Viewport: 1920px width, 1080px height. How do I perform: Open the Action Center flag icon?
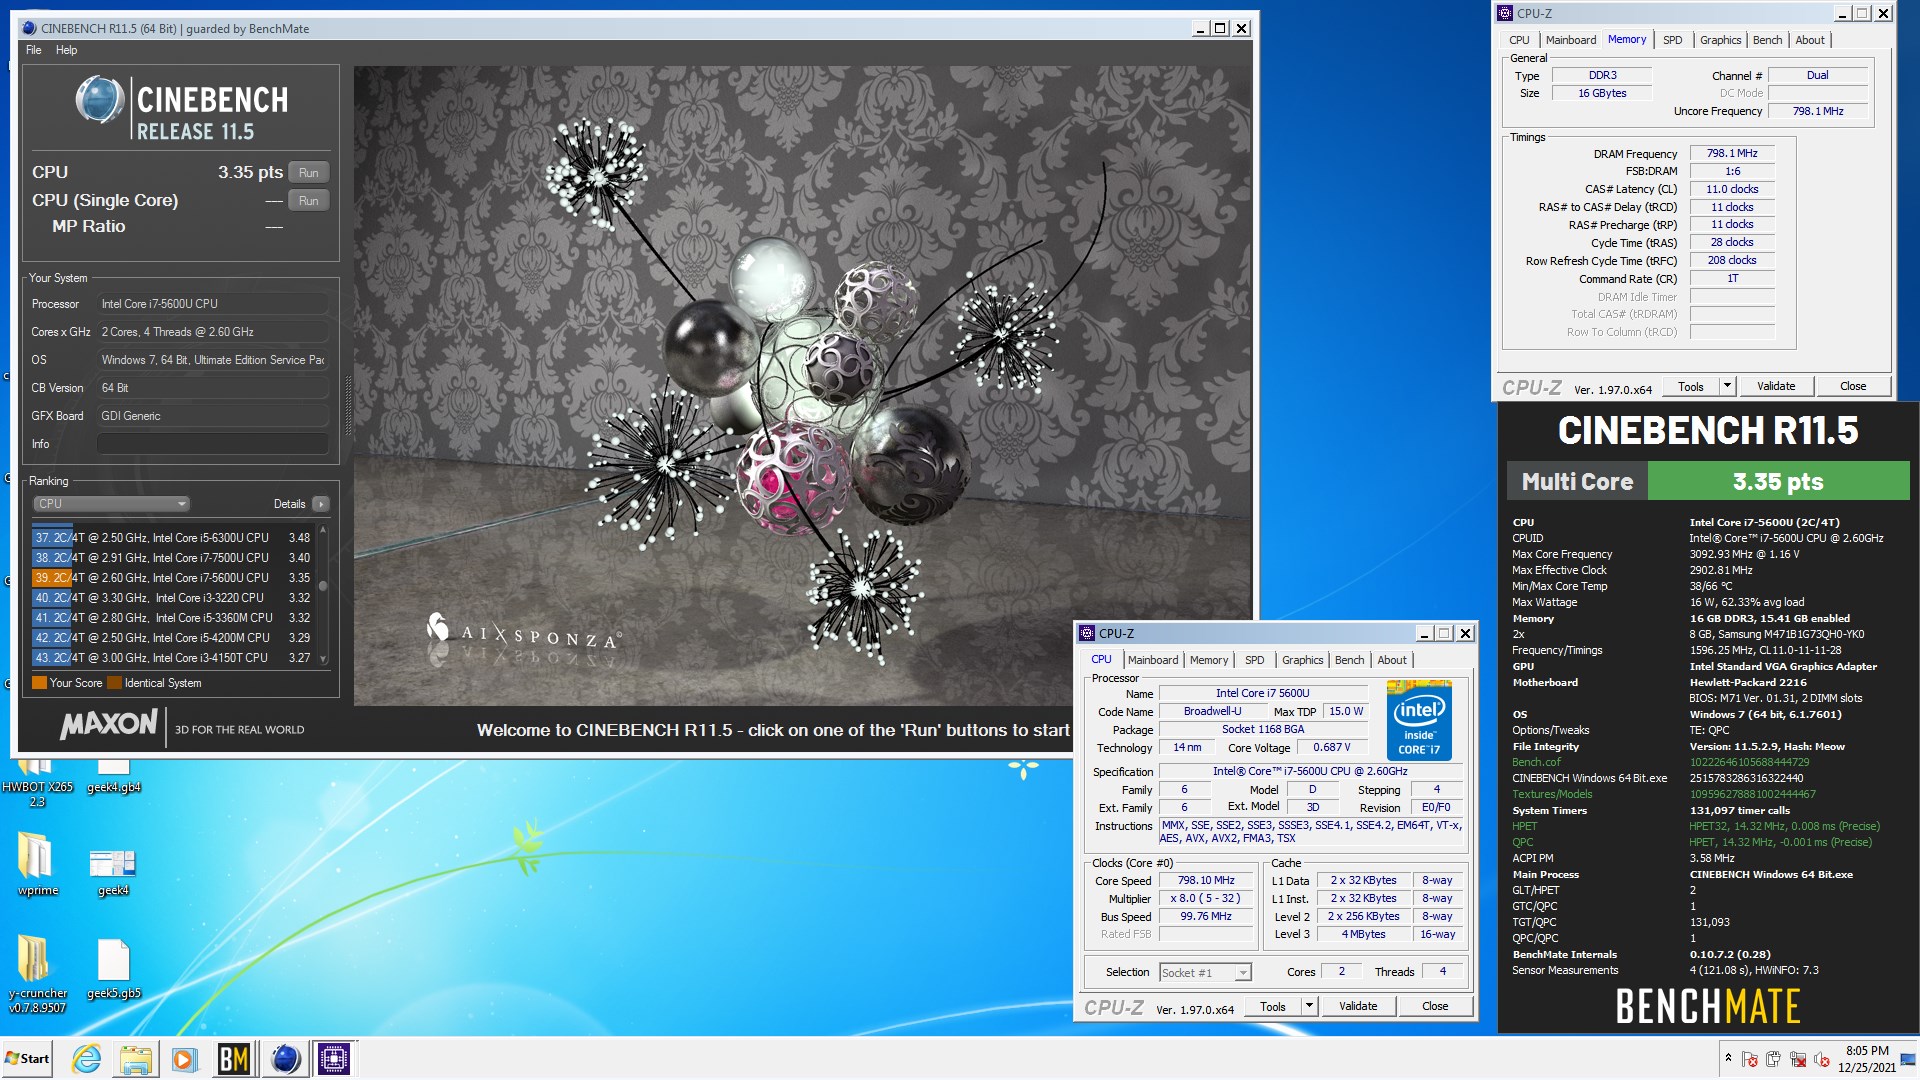(1750, 1059)
